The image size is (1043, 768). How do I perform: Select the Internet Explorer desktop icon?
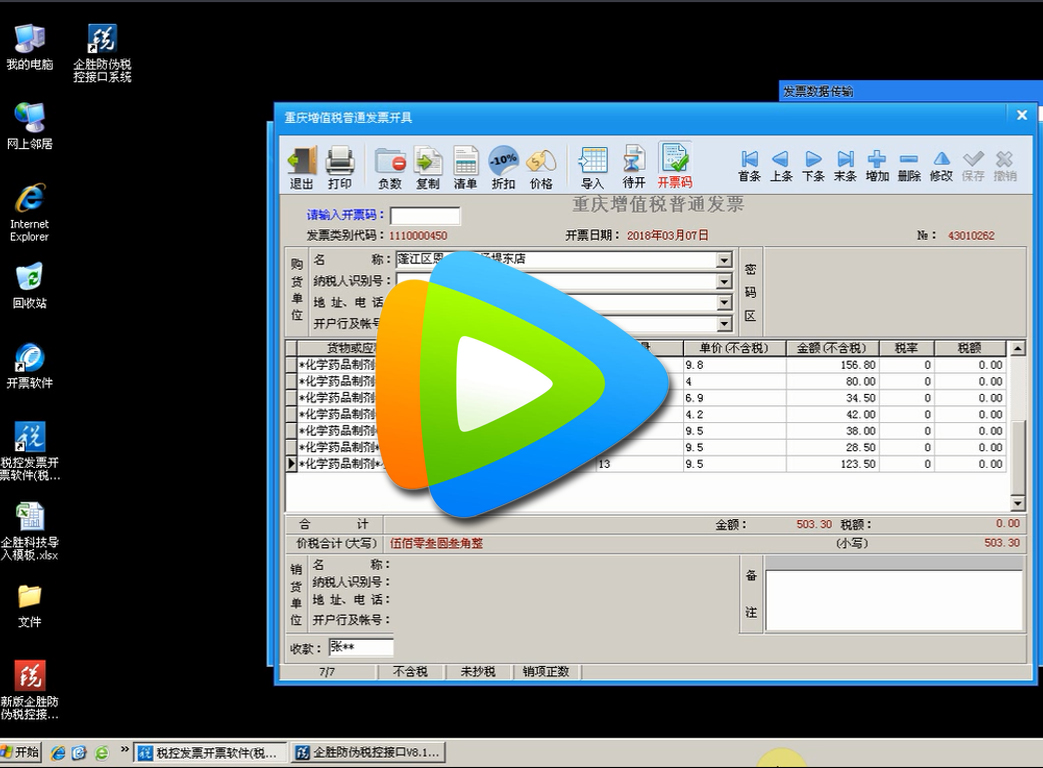pos(29,212)
